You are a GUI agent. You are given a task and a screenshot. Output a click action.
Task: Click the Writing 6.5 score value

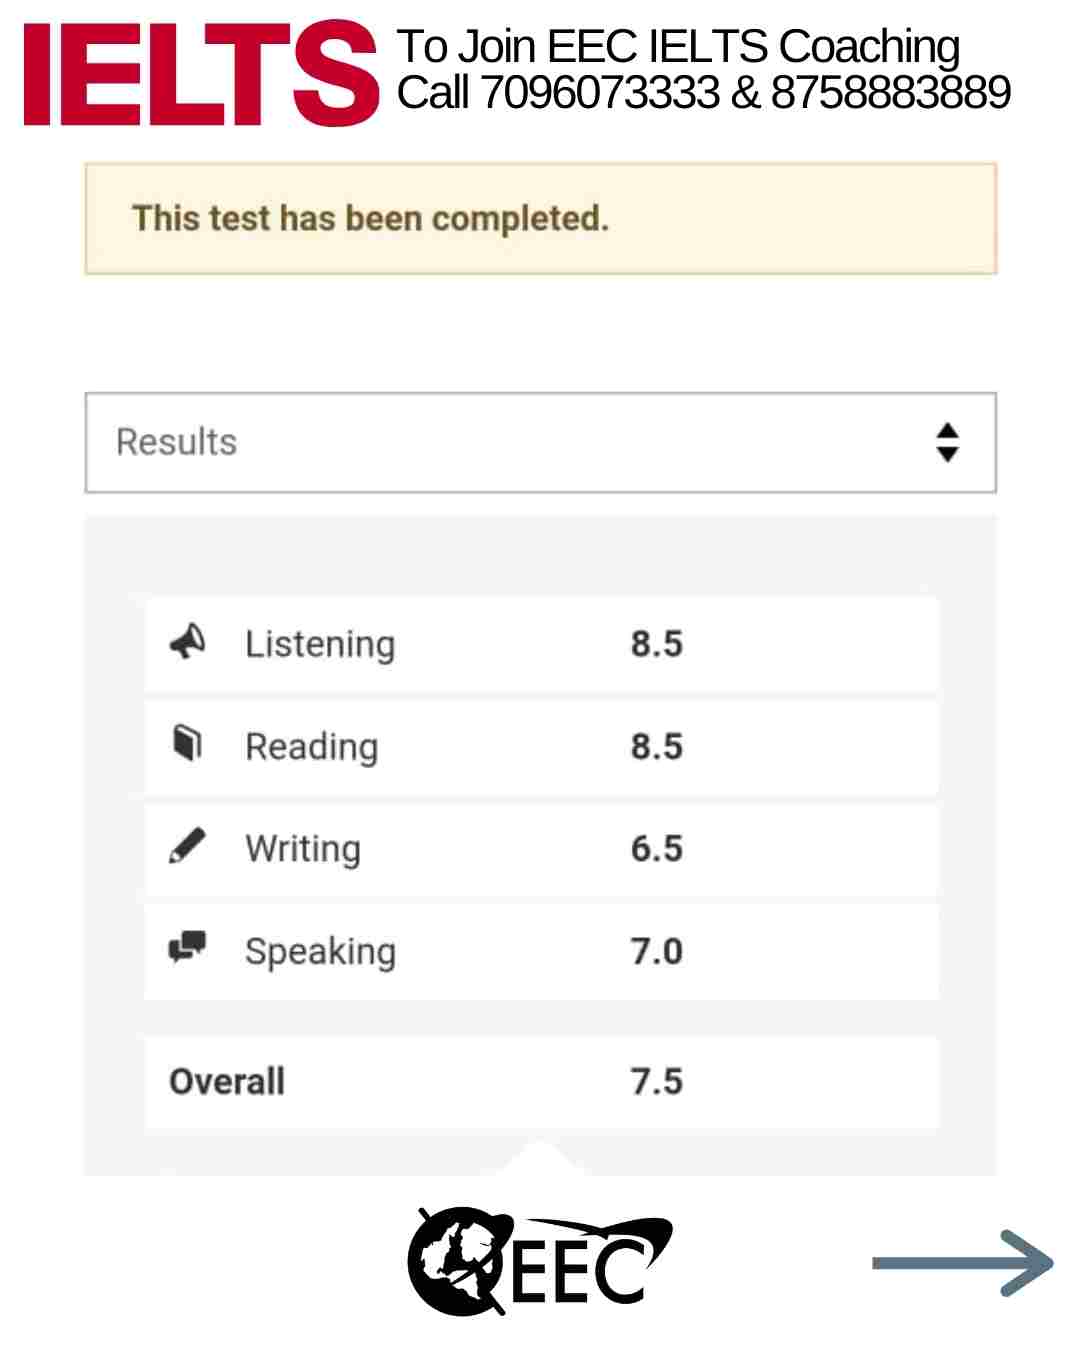click(656, 848)
